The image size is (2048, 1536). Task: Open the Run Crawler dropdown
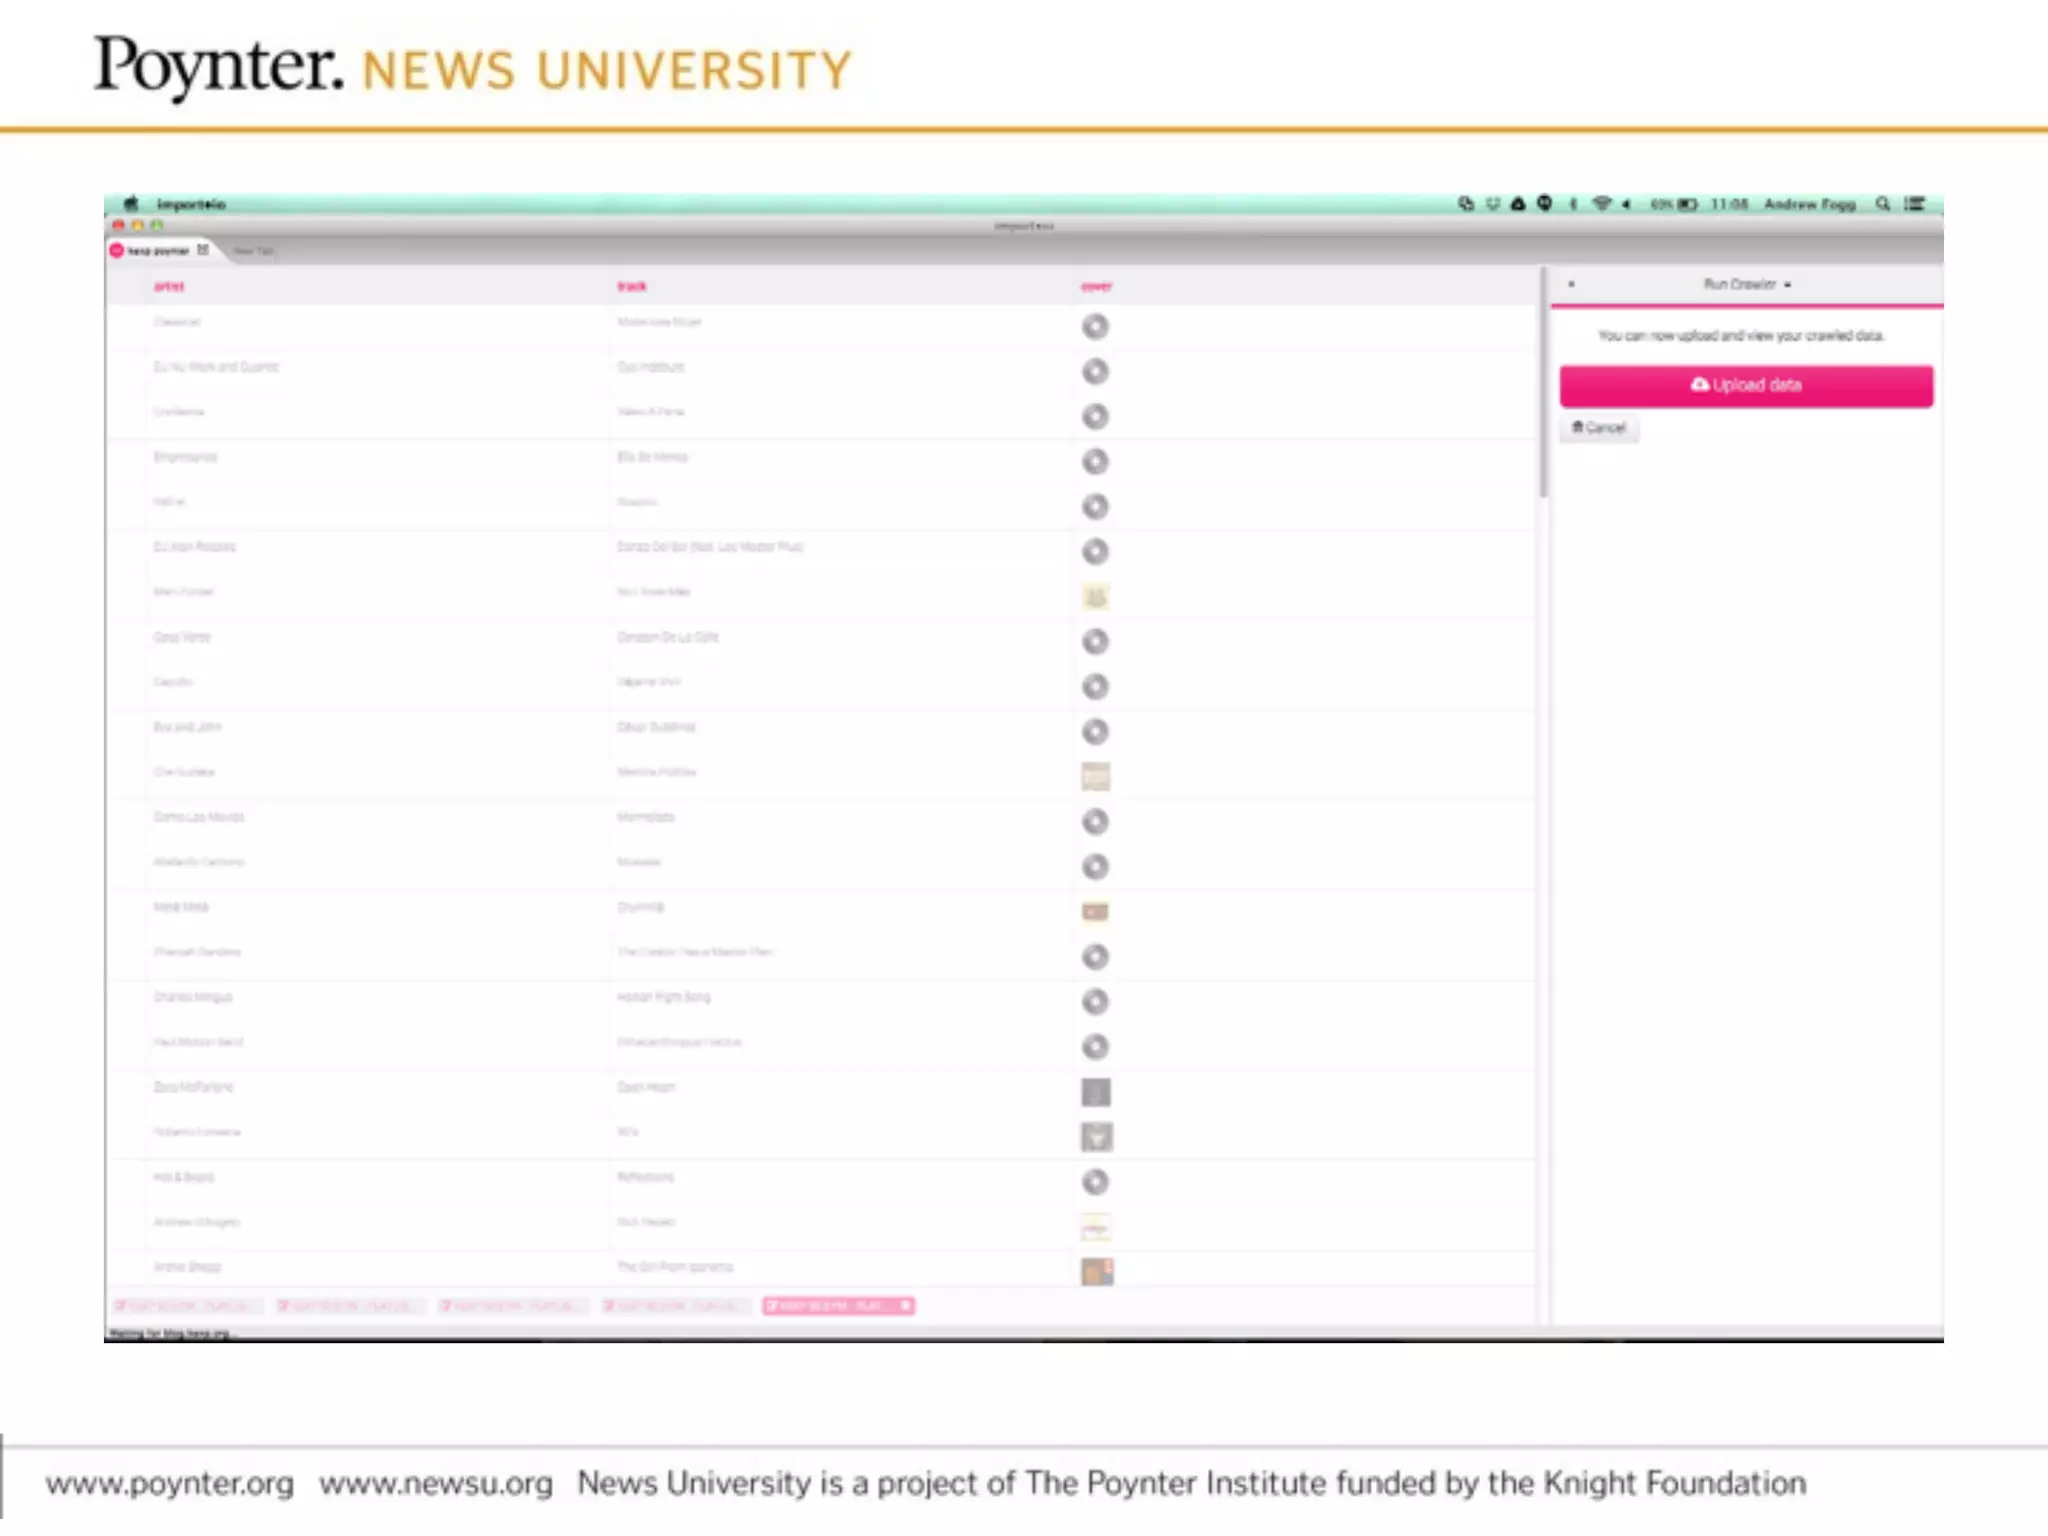click(x=1746, y=285)
